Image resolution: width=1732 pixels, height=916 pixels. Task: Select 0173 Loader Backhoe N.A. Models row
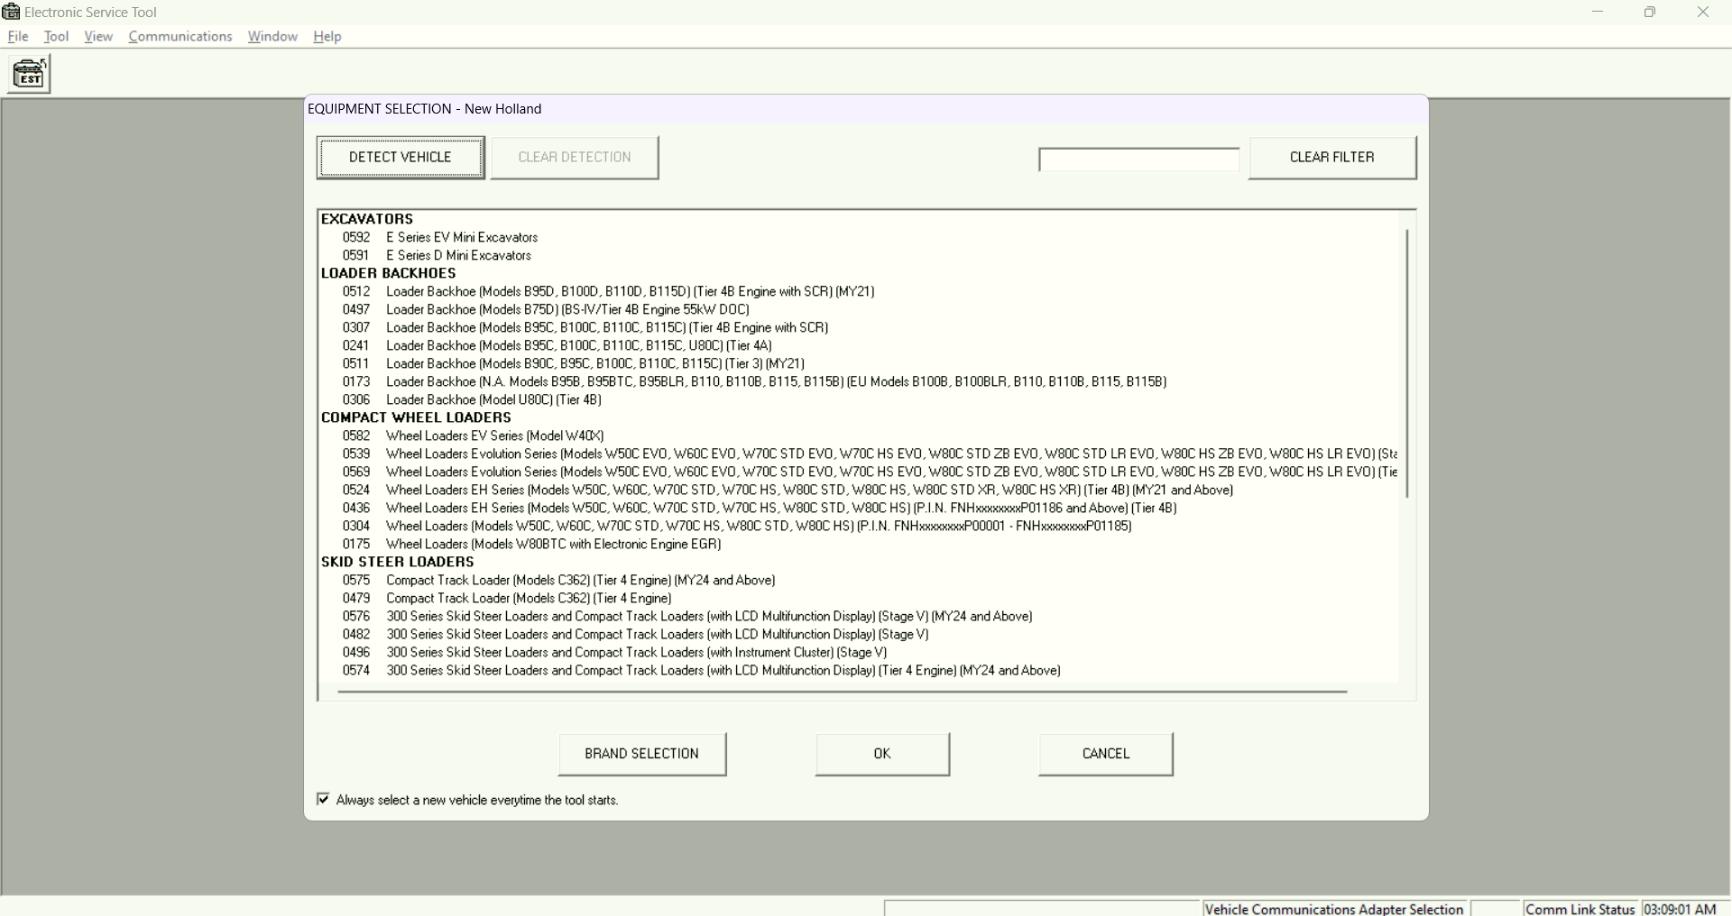(754, 381)
